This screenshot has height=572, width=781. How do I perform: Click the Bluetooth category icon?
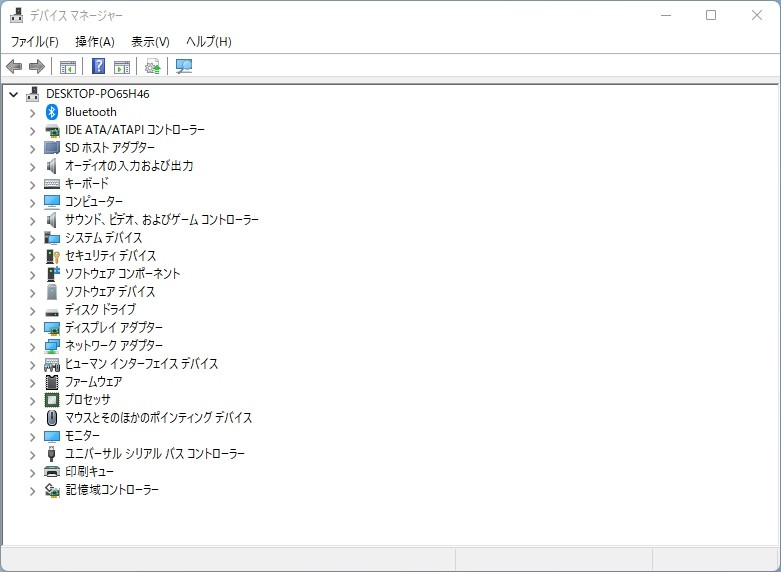tap(52, 112)
